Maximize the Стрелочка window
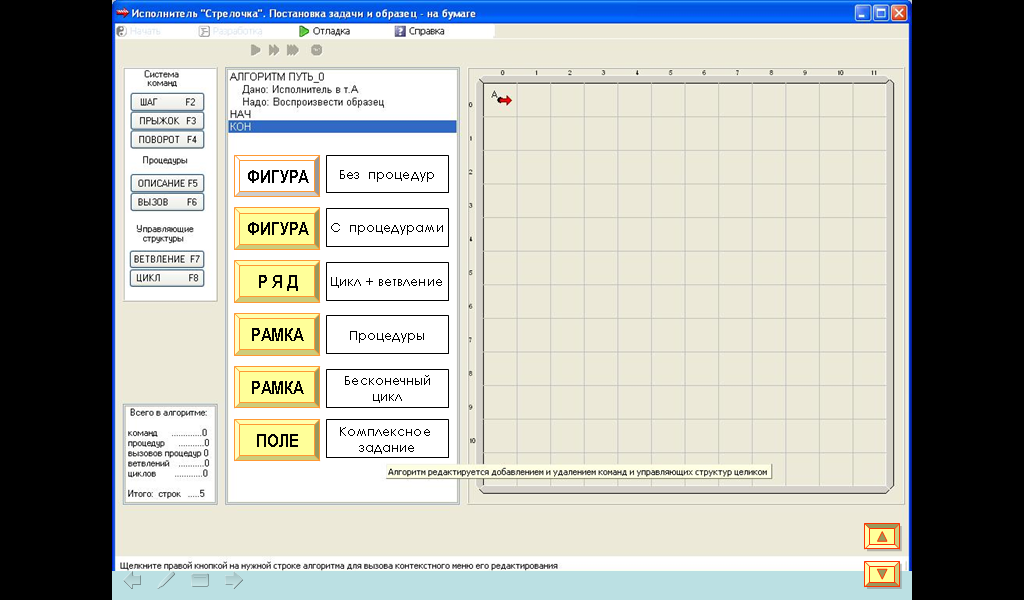 pos(881,12)
